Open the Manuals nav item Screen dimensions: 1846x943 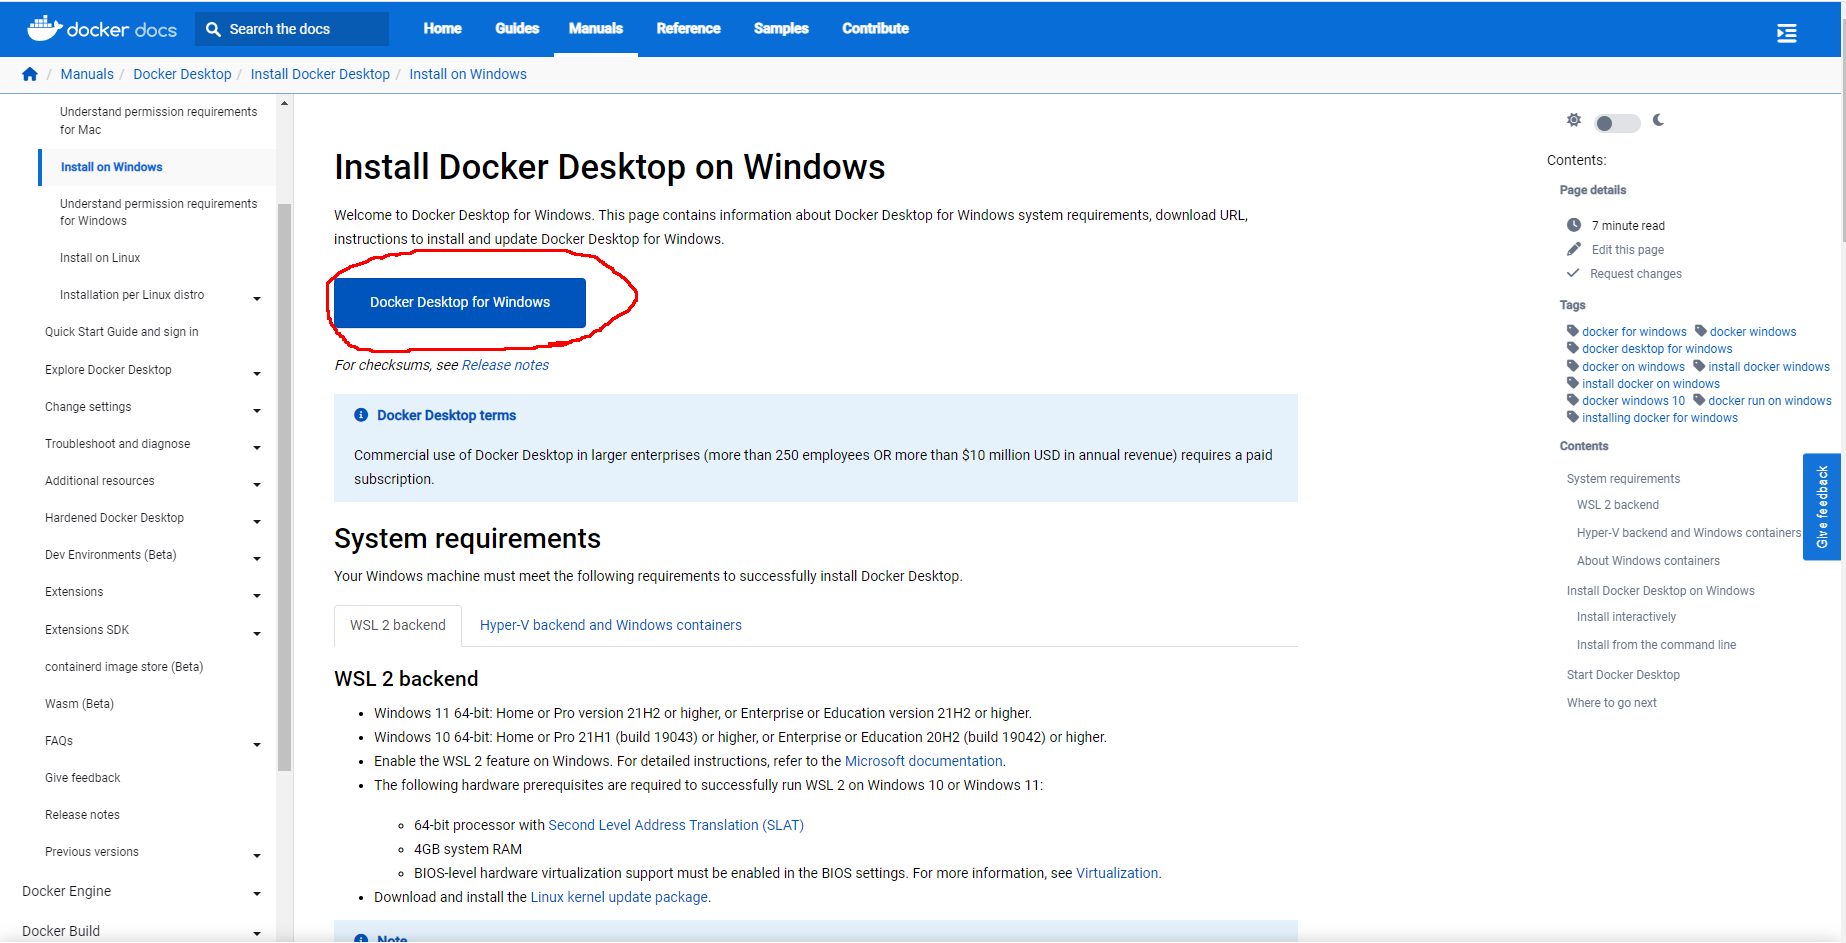(596, 28)
